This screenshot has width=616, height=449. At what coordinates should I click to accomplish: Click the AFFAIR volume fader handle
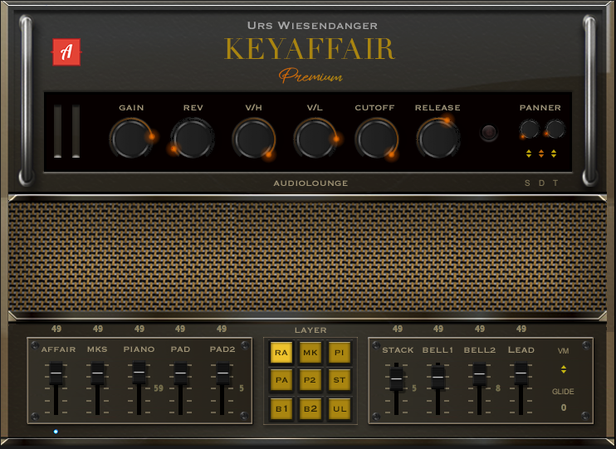(x=56, y=373)
